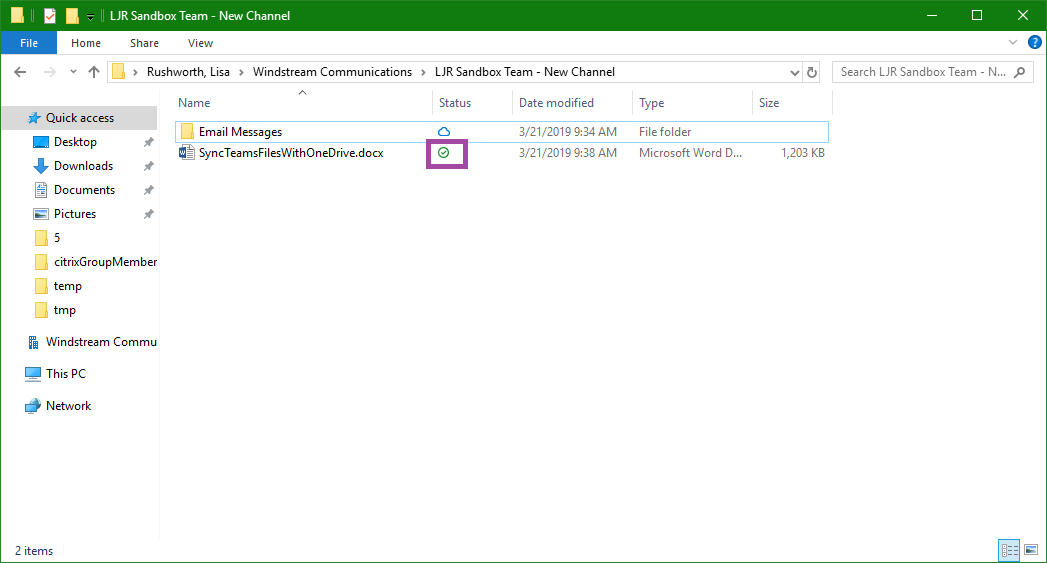This screenshot has height=563, width=1047.
Task: Open the temp folder in sidebar
Action: pyautogui.click(x=67, y=286)
